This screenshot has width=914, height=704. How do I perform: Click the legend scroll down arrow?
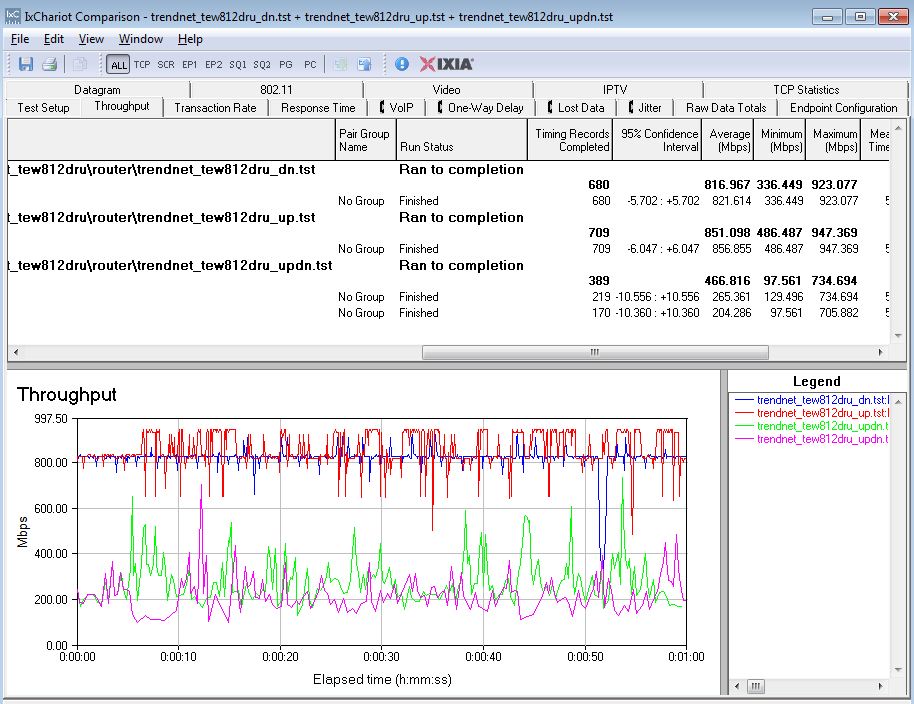(x=898, y=670)
